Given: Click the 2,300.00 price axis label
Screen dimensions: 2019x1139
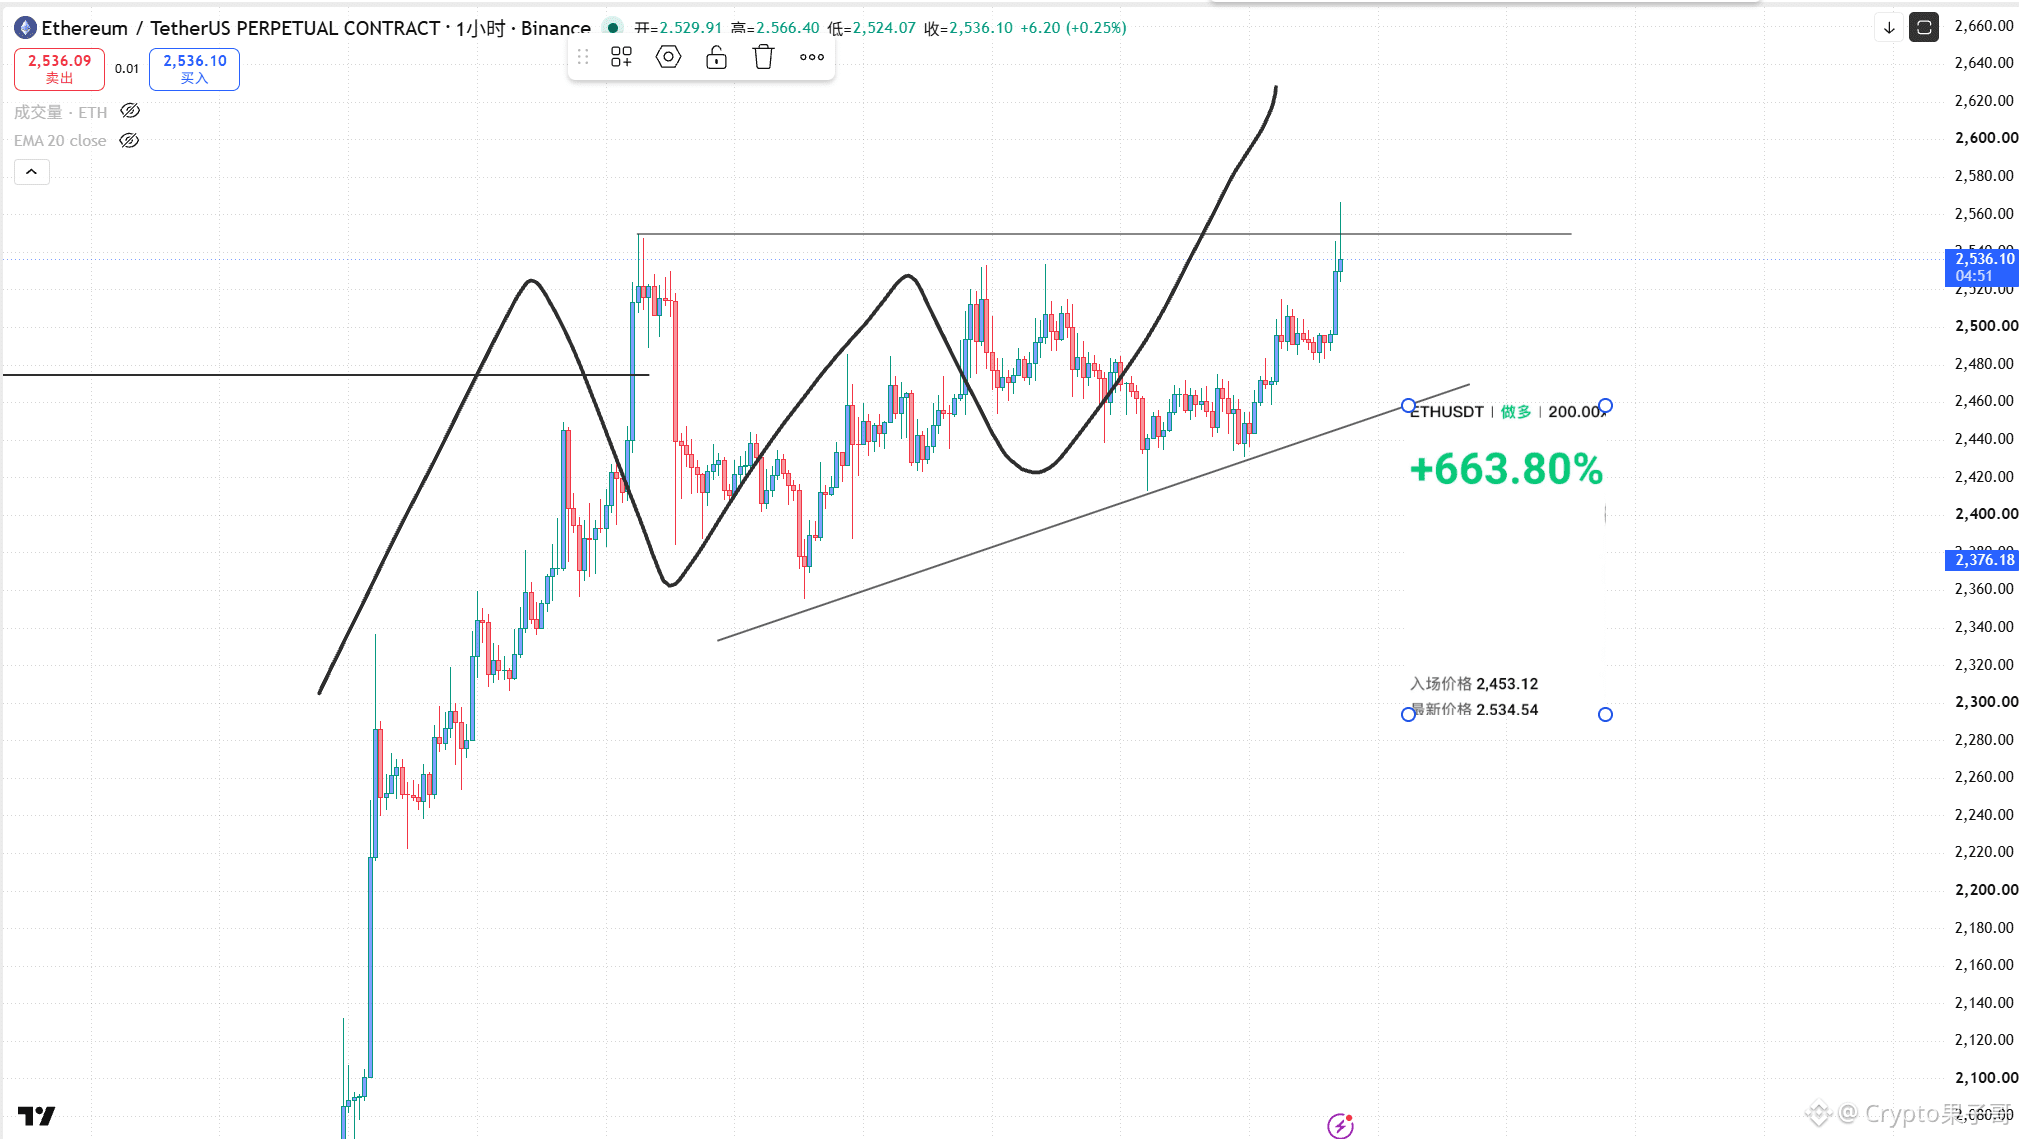Looking at the screenshot, I should coord(1986,702).
